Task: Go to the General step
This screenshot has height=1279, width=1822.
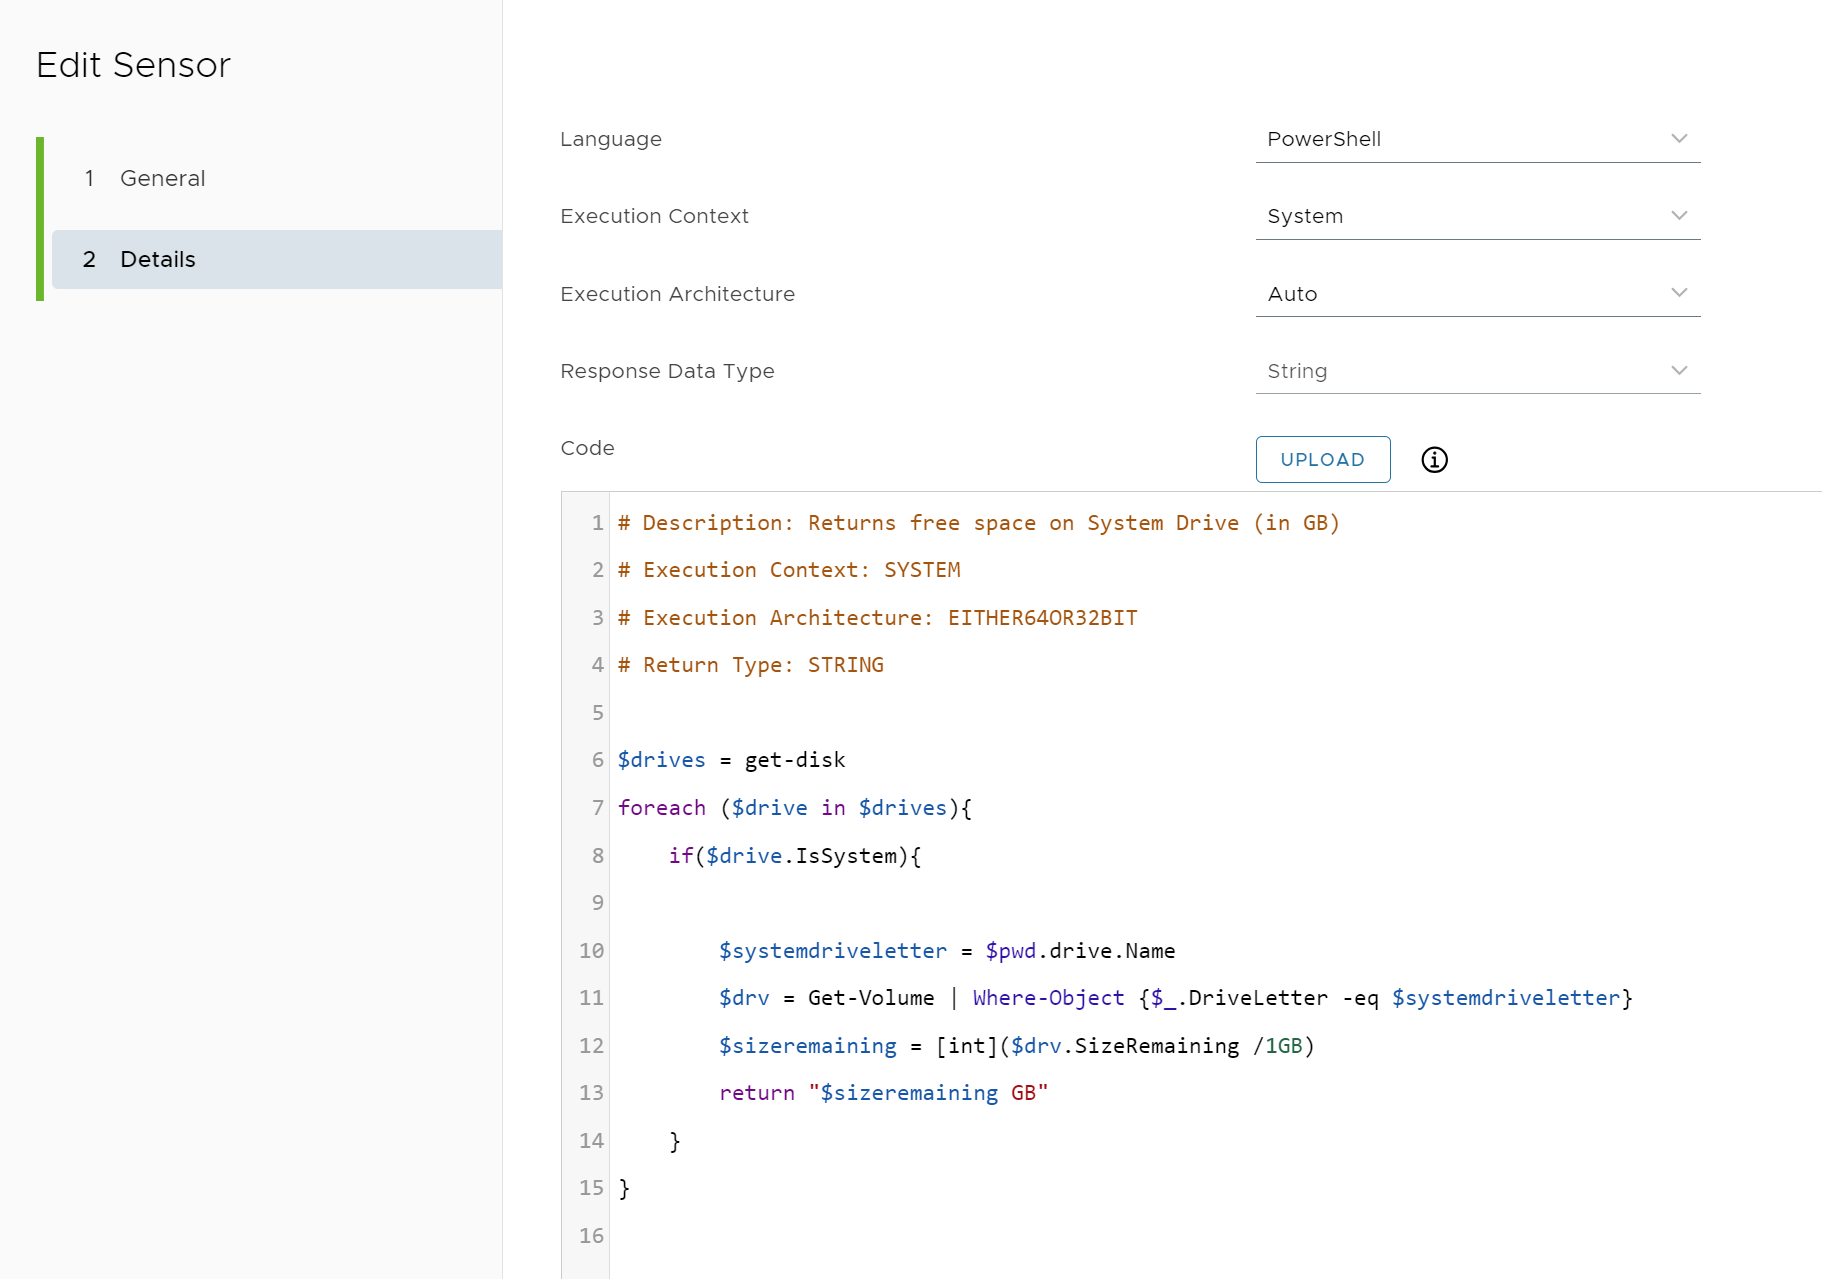Action: (162, 178)
